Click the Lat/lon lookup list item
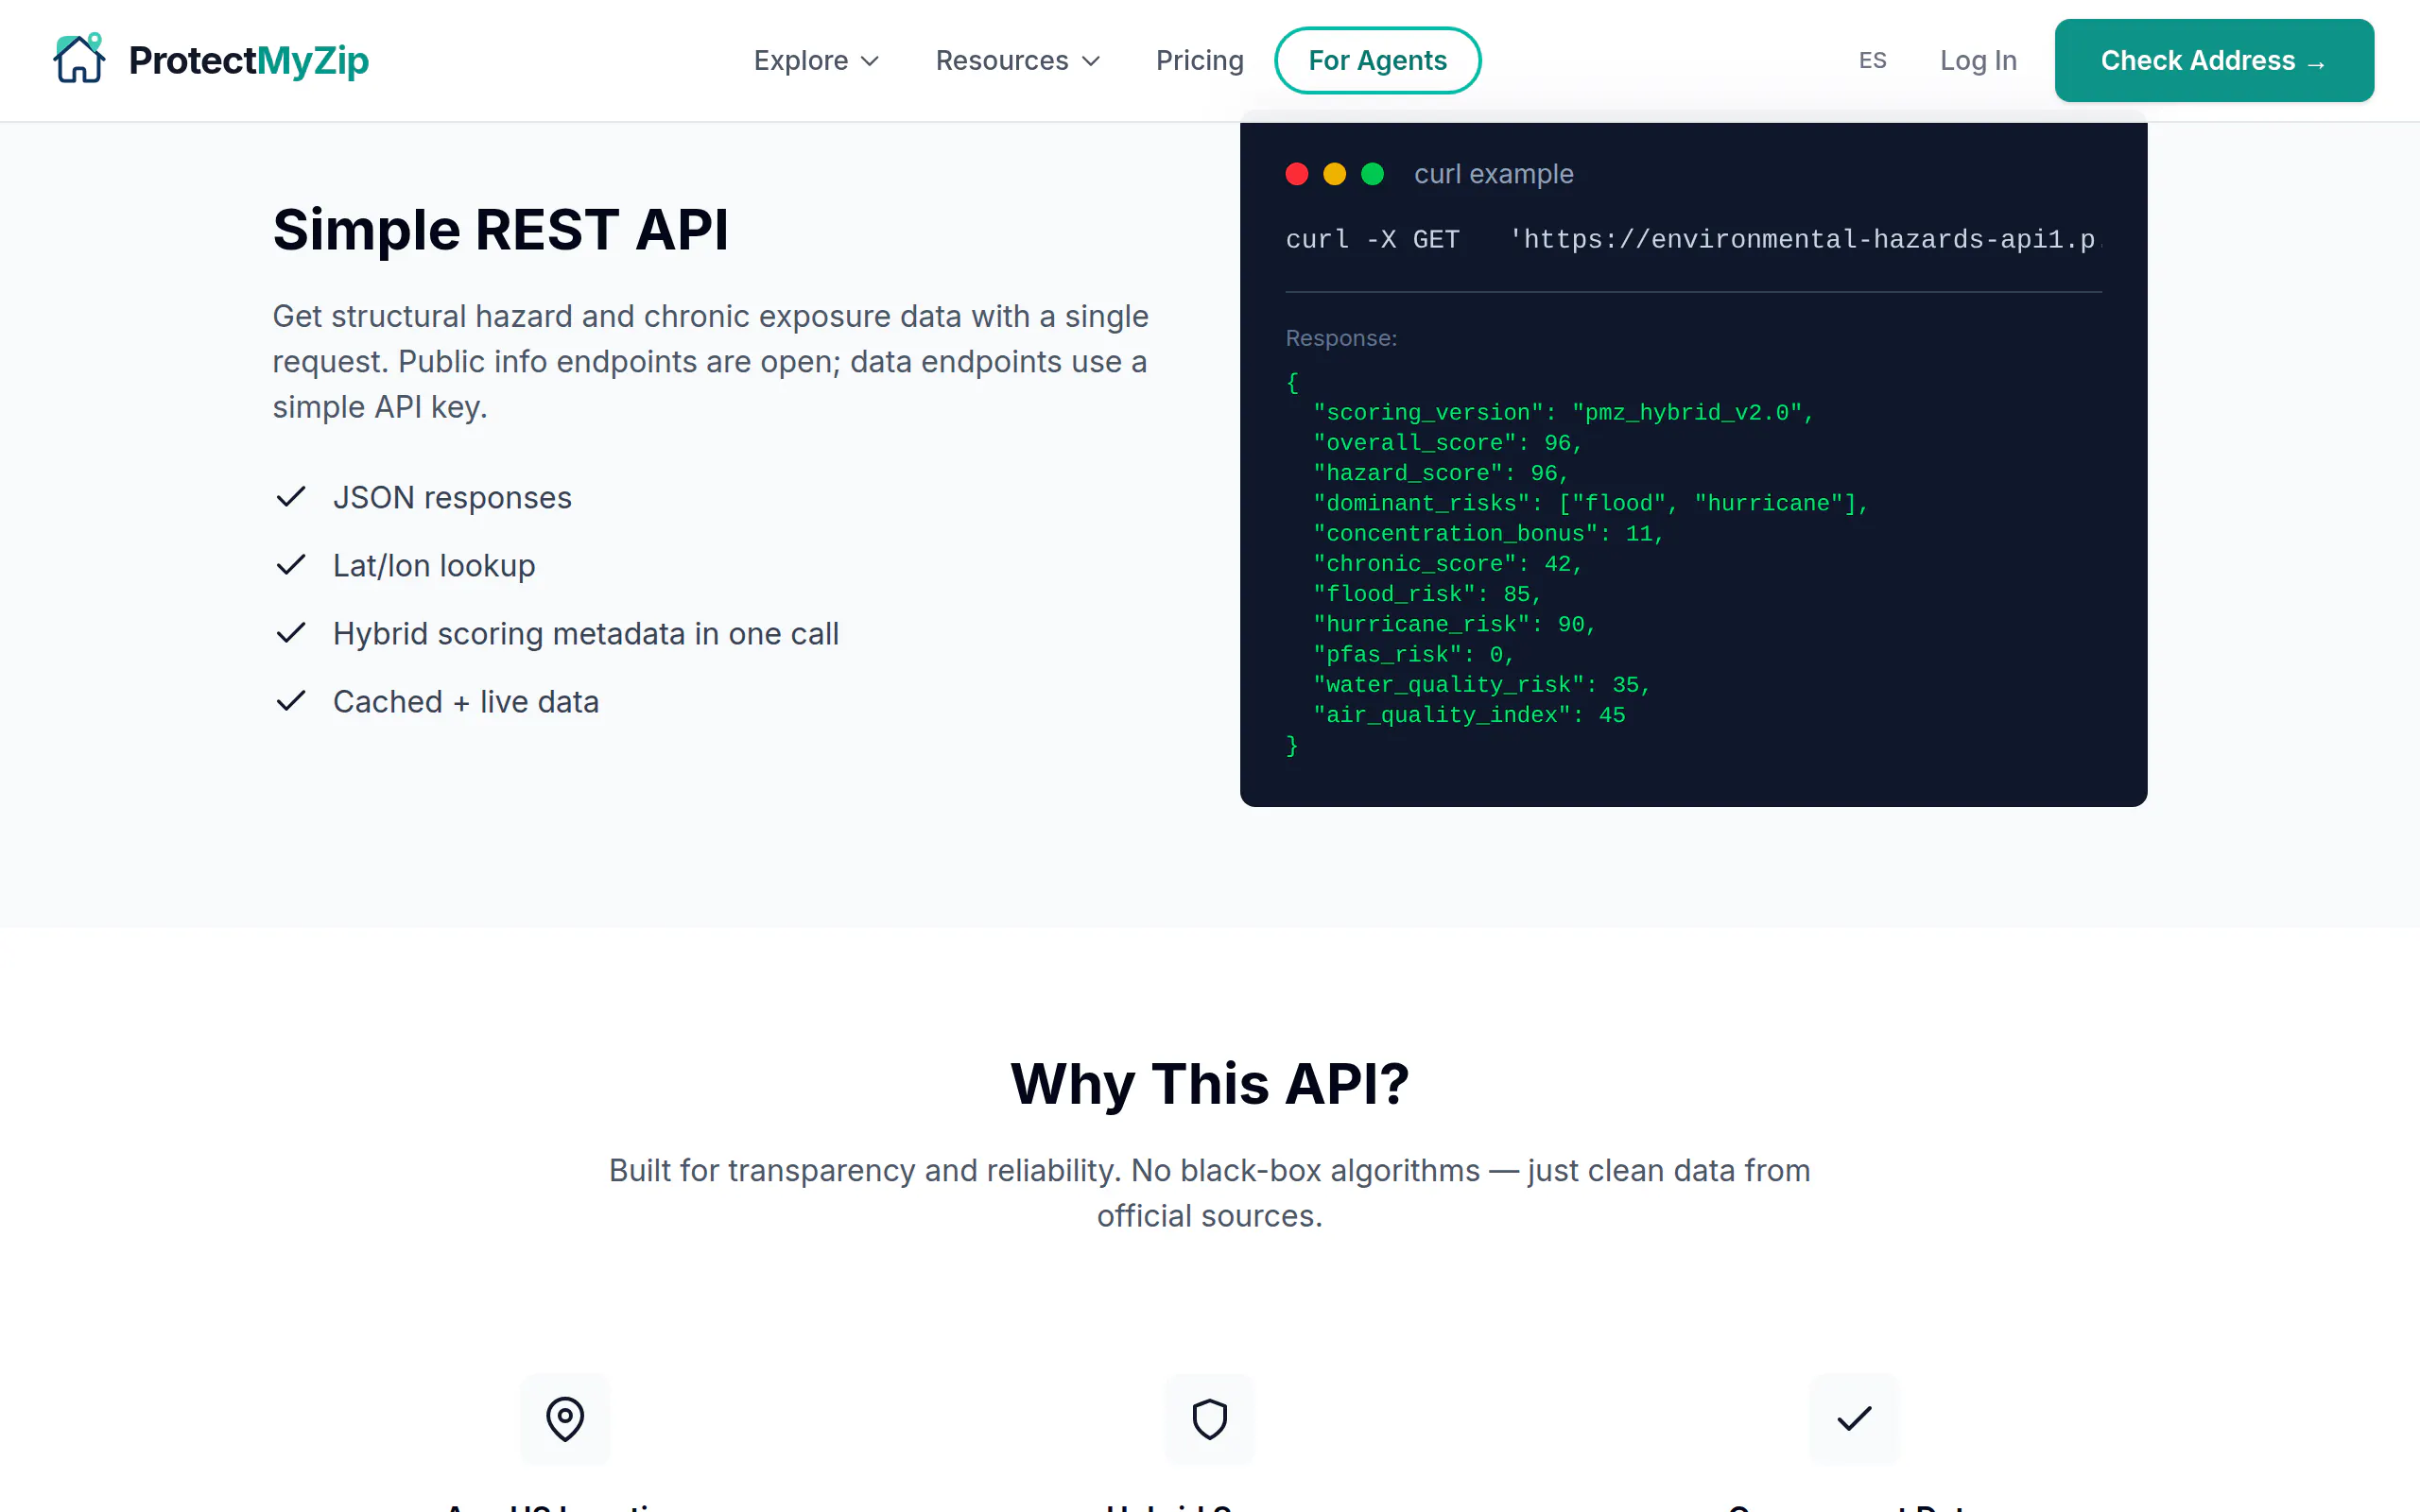This screenshot has height=1512, width=2420. 434,565
